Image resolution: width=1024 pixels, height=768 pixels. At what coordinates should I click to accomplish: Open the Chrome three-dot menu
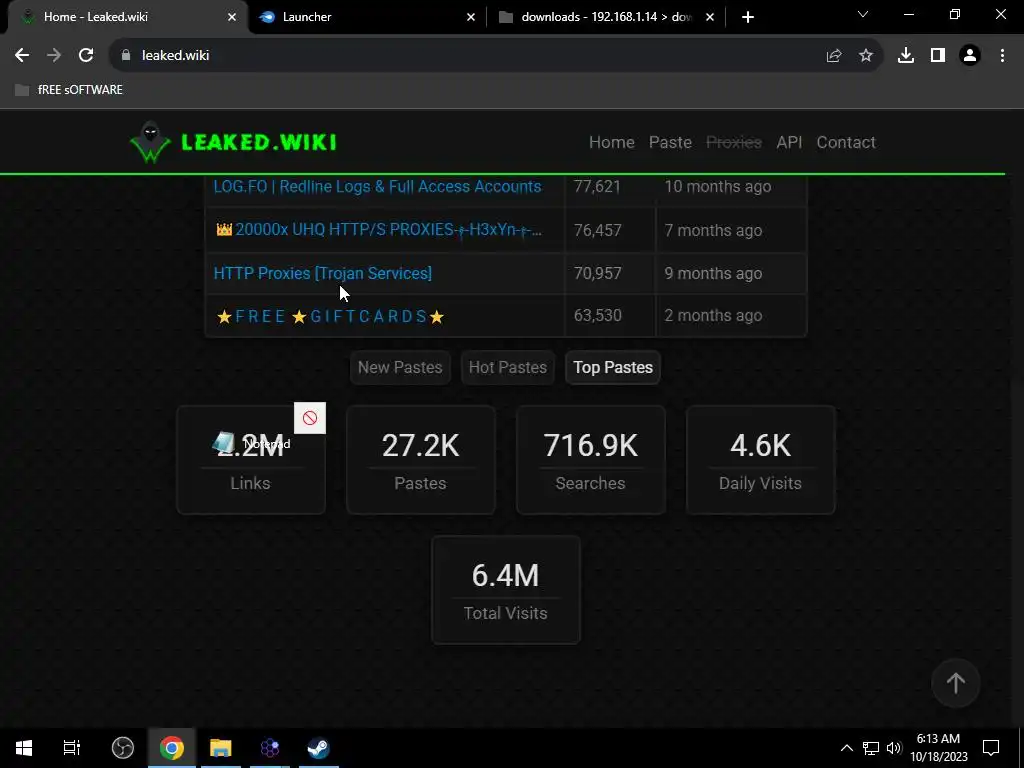[x=1002, y=56]
